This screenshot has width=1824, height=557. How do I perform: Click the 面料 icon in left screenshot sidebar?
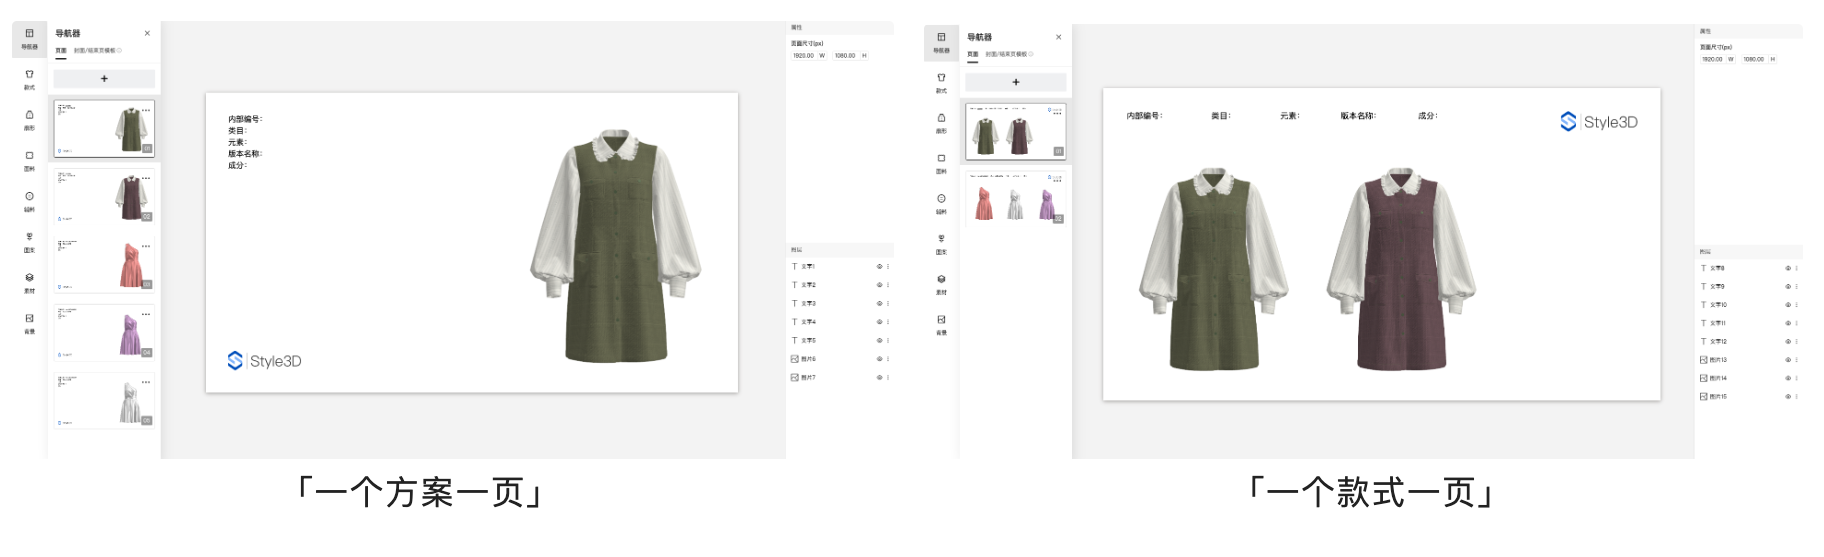[x=29, y=160]
